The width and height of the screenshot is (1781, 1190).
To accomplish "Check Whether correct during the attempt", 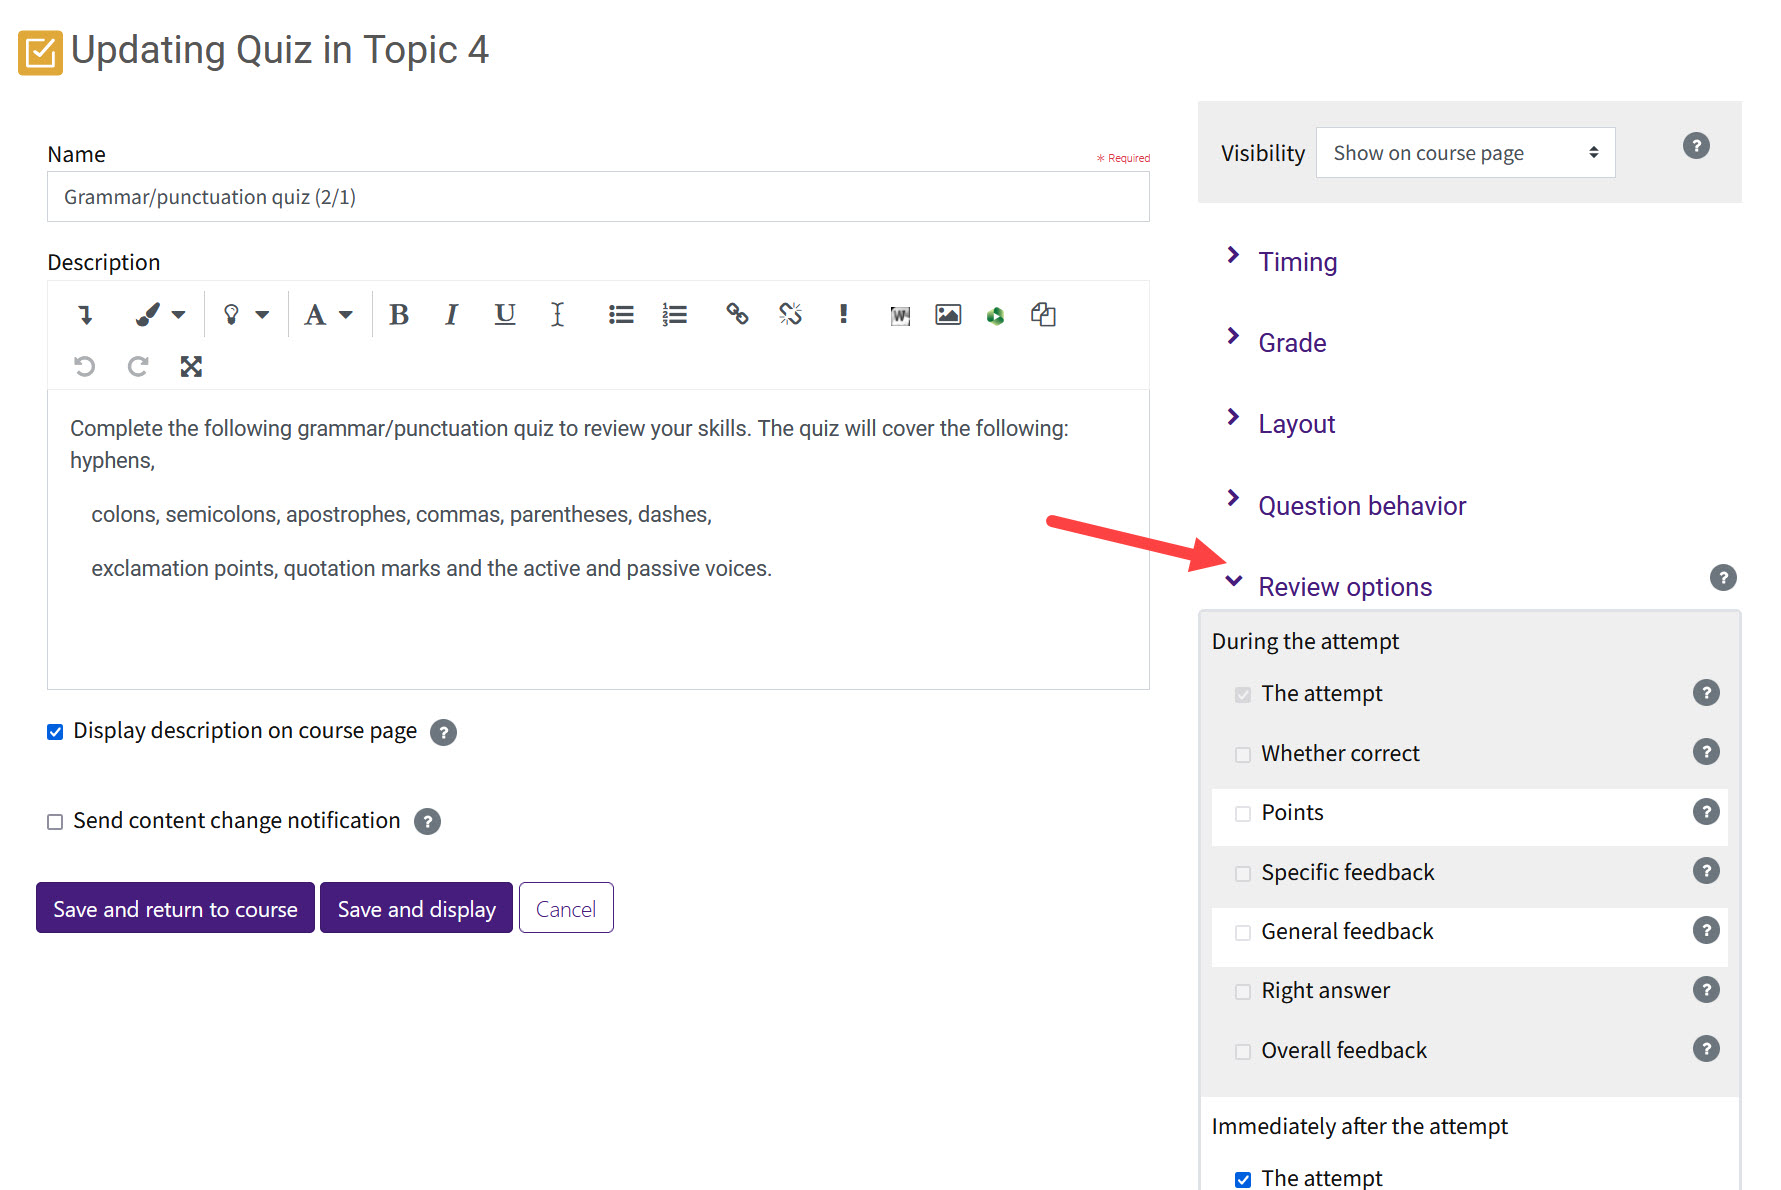I will (1242, 755).
